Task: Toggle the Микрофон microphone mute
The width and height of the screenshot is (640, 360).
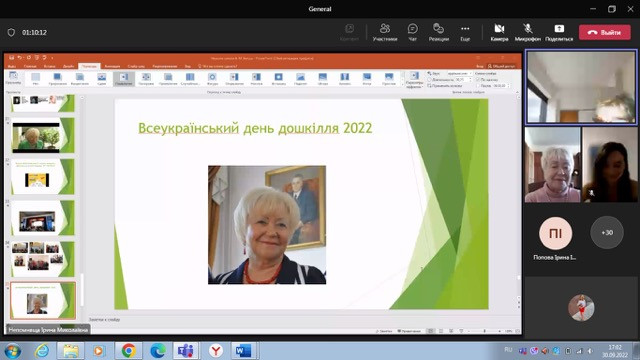Action: click(527, 32)
